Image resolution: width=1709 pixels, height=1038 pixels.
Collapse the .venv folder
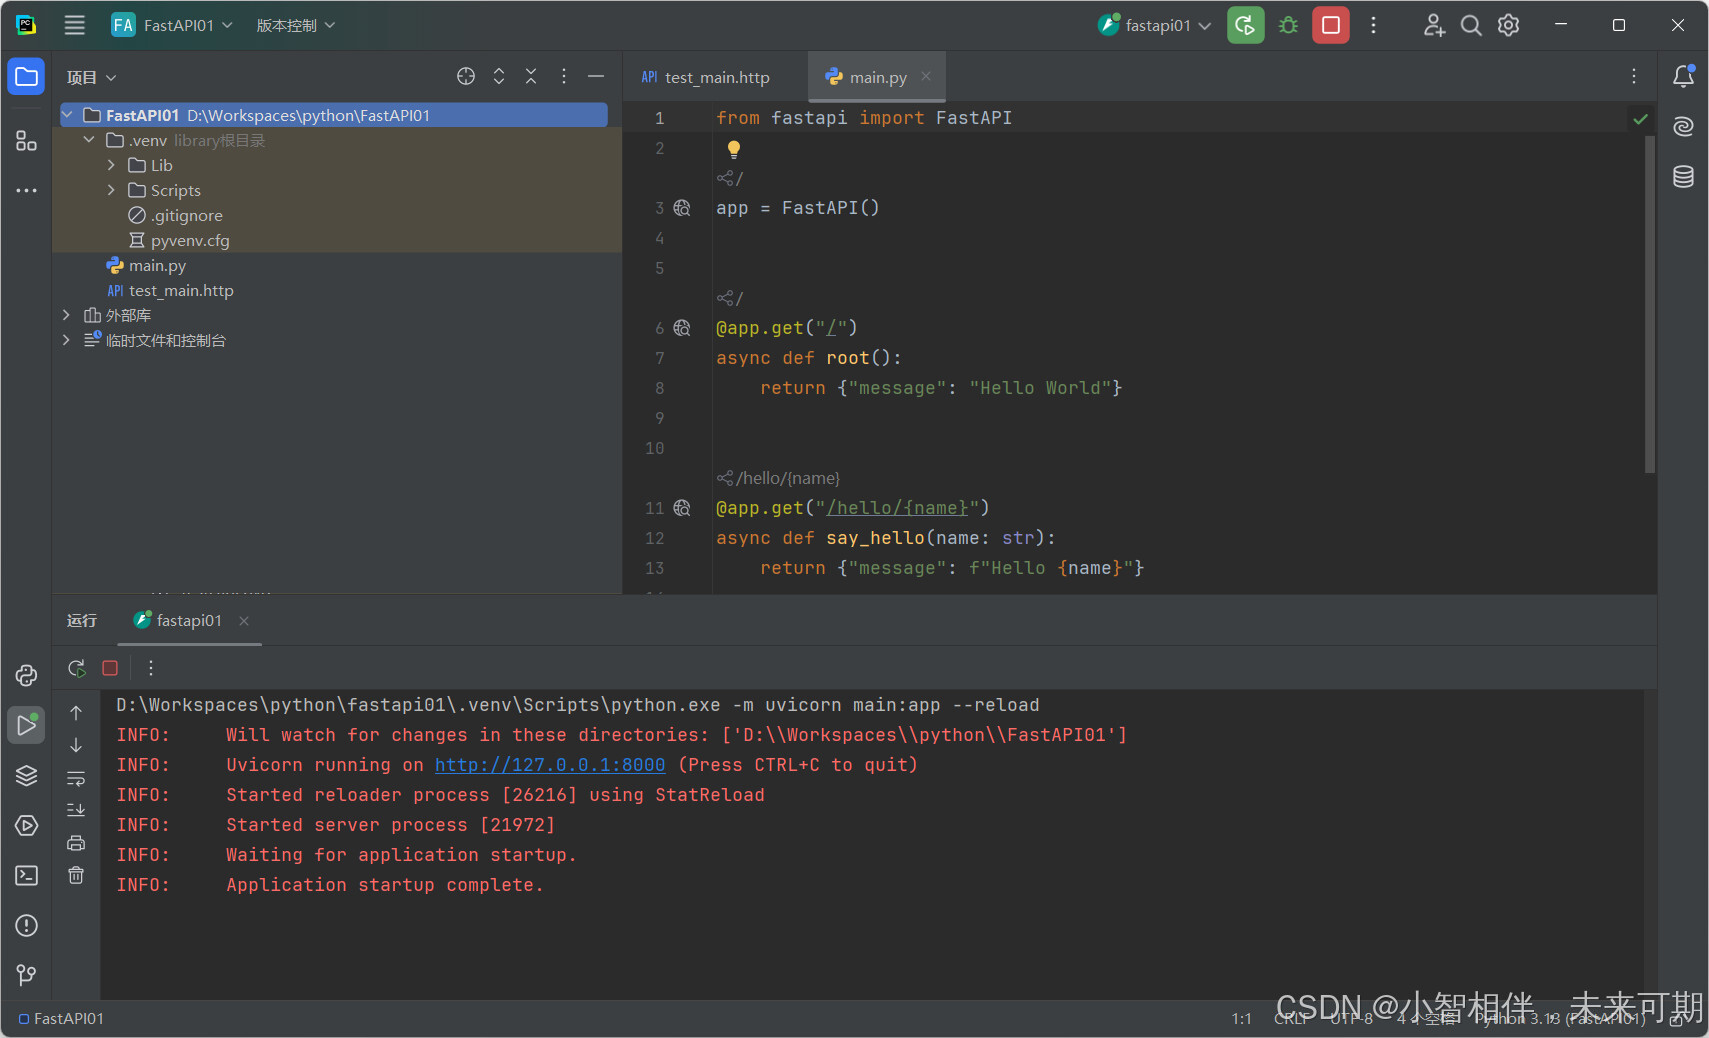click(x=89, y=140)
